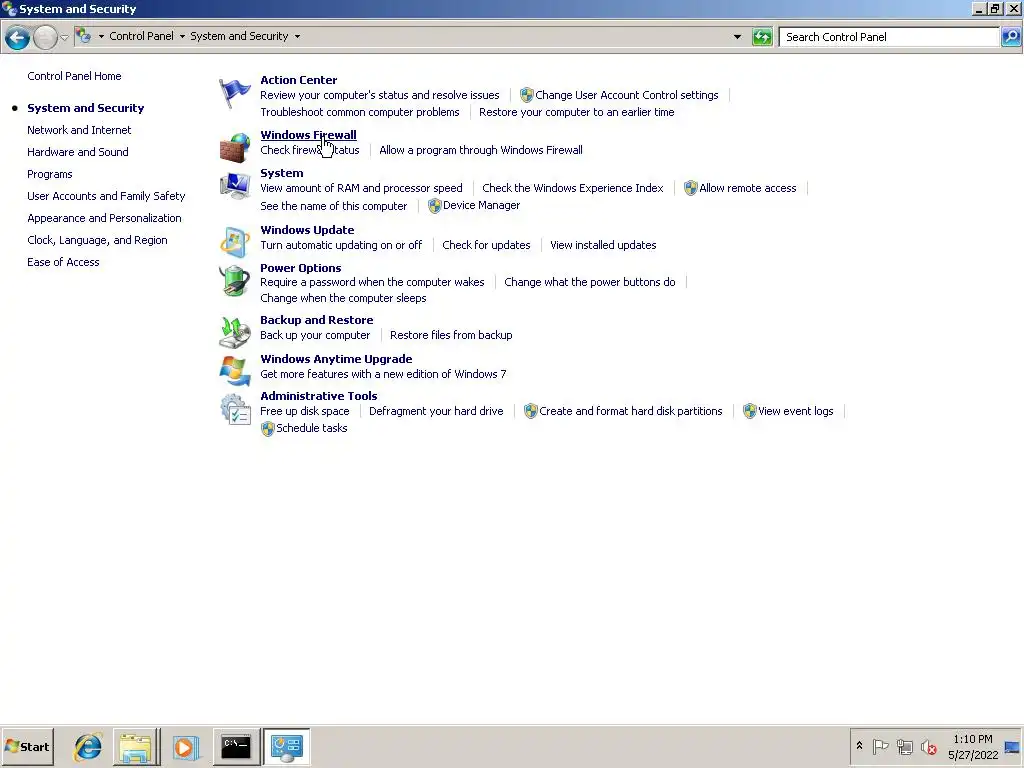Open Check the Windows Experience Index
This screenshot has height=768, width=1024.
coord(573,188)
